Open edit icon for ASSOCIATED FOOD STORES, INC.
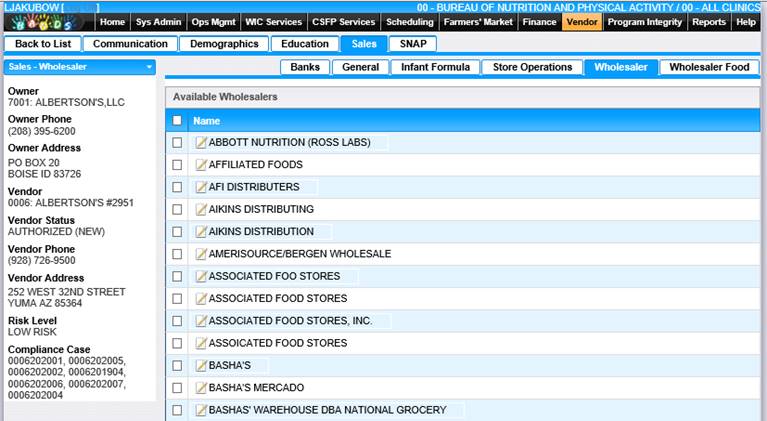 pos(201,321)
